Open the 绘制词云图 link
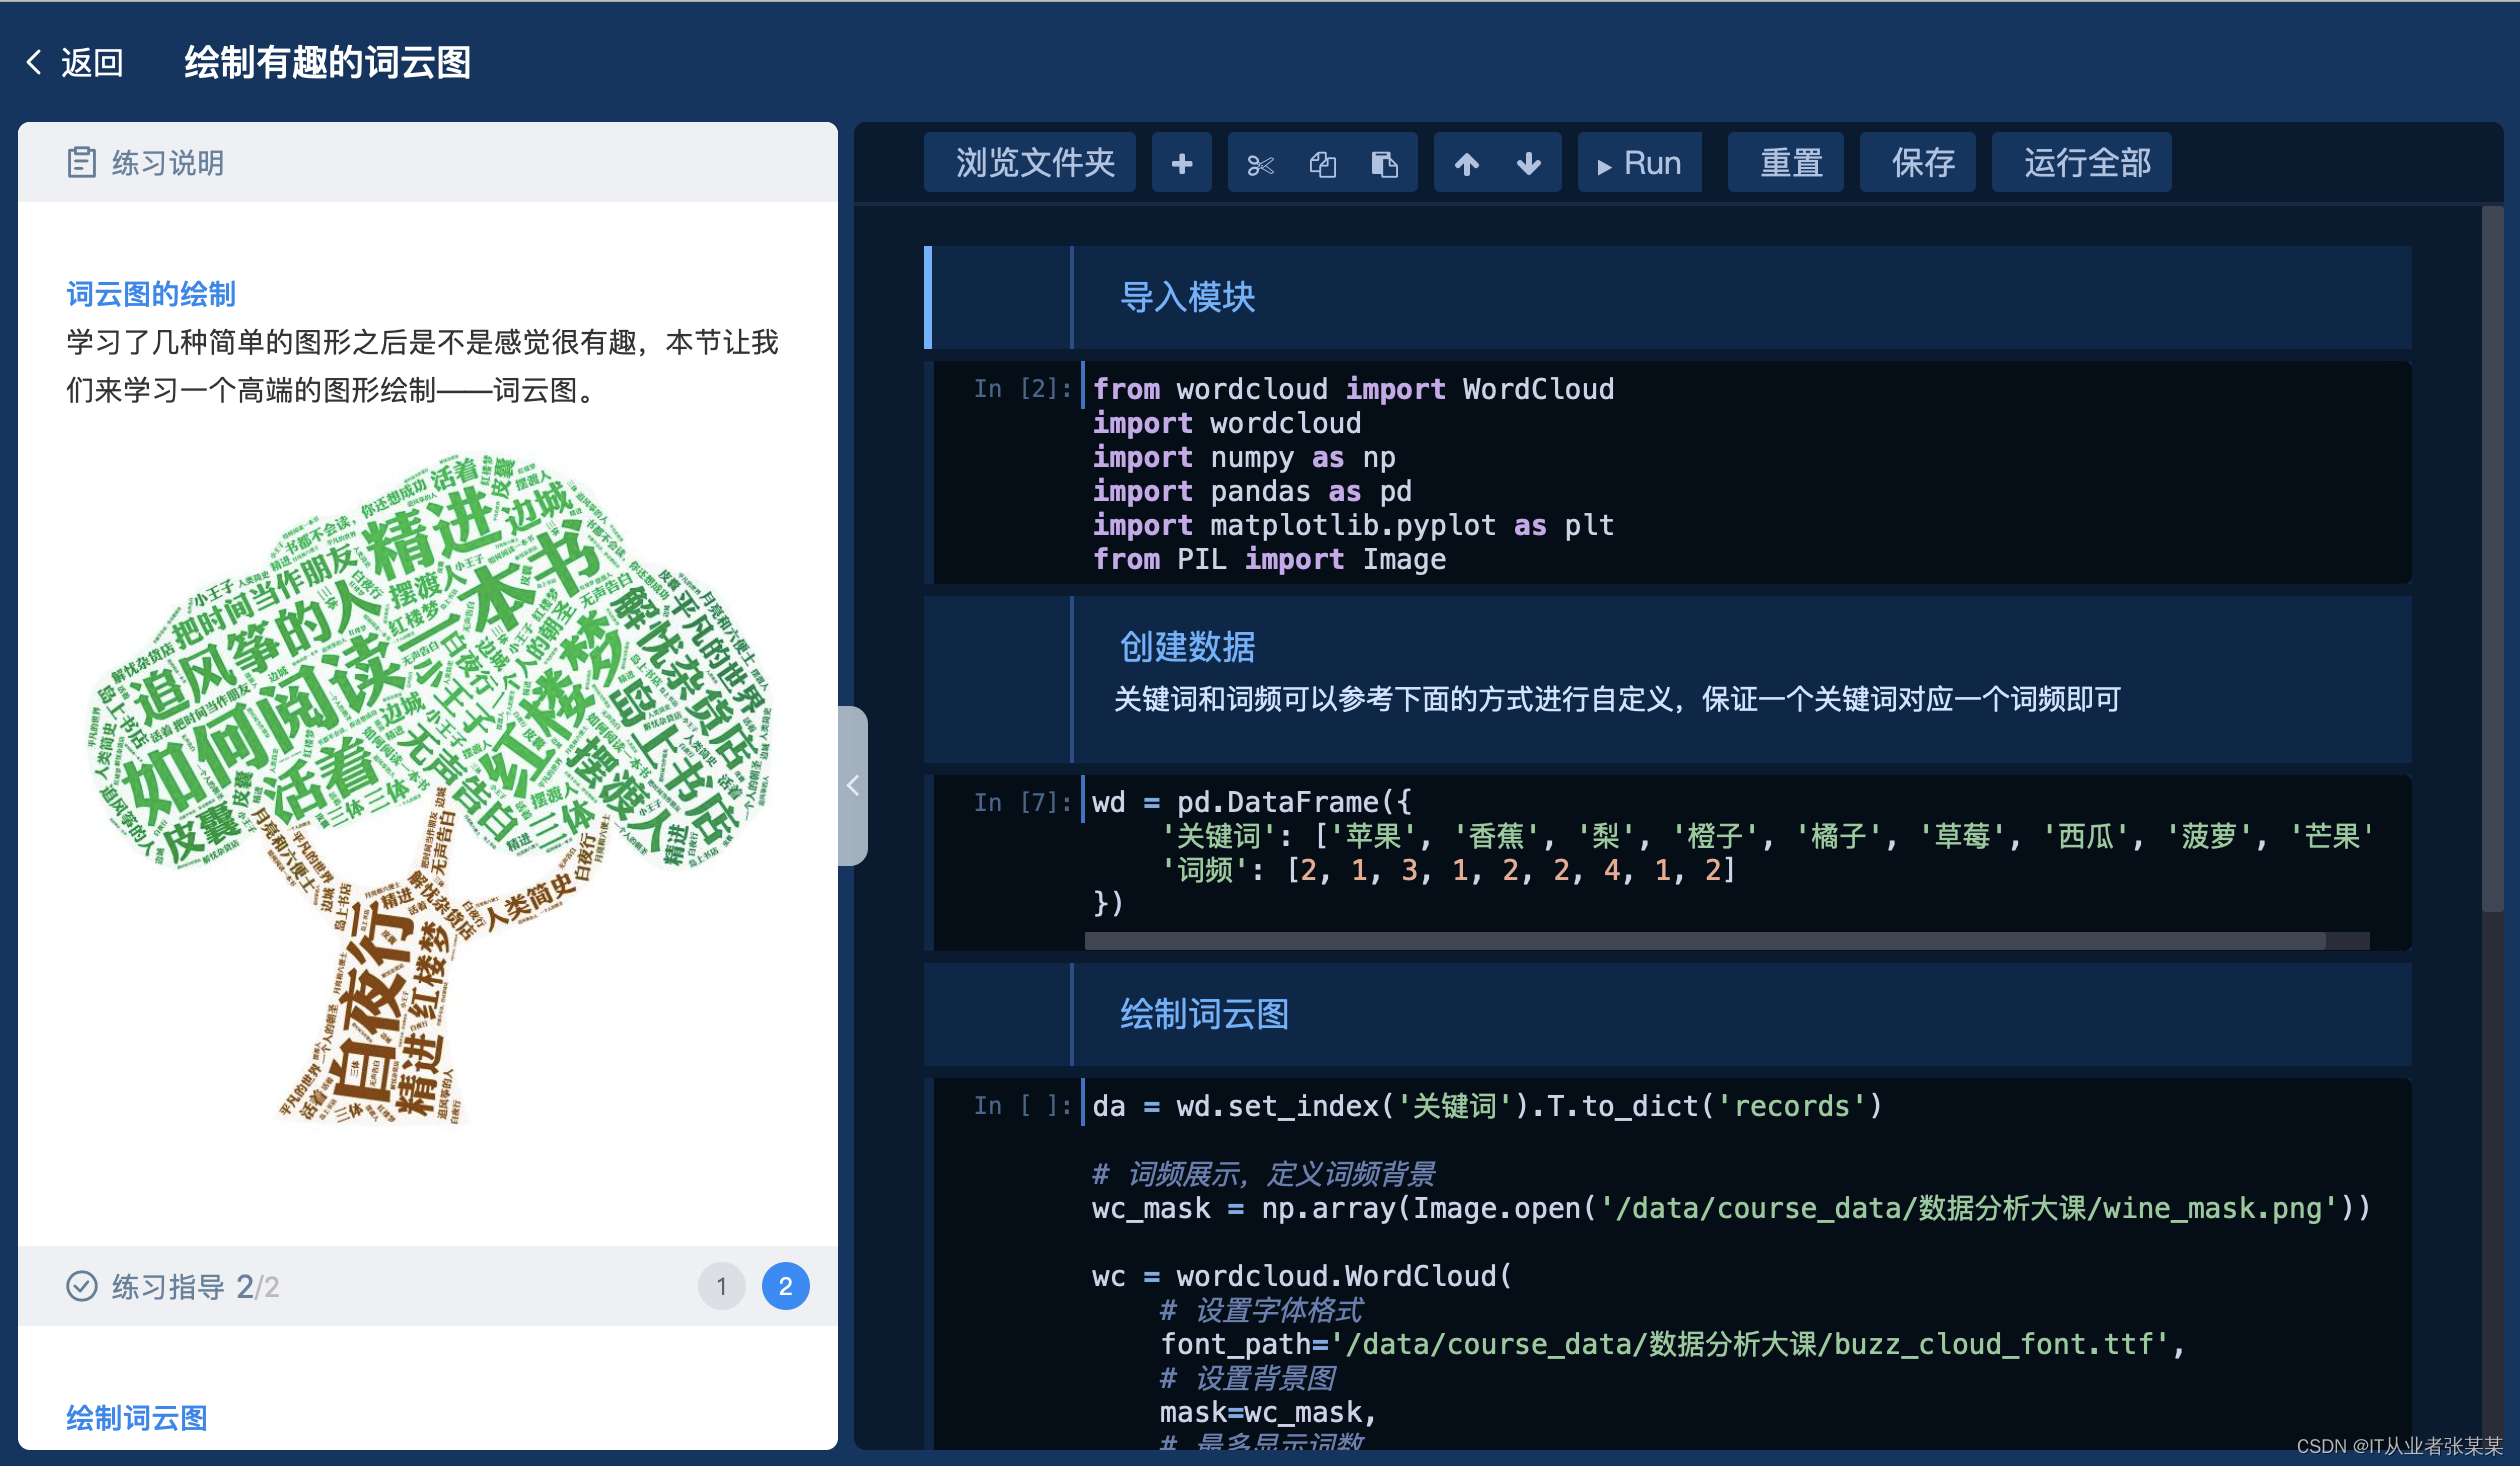The image size is (2520, 1466). pos(136,1418)
